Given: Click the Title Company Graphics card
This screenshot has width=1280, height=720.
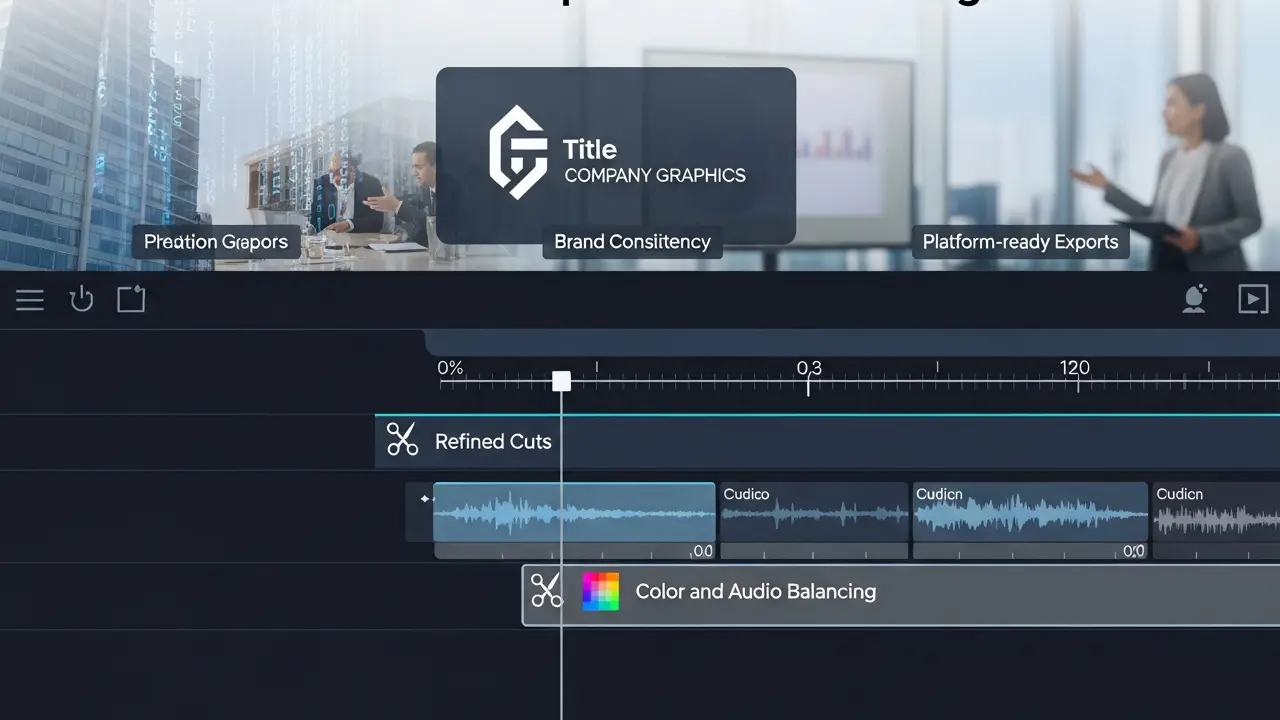Looking at the screenshot, I should coord(616,158).
